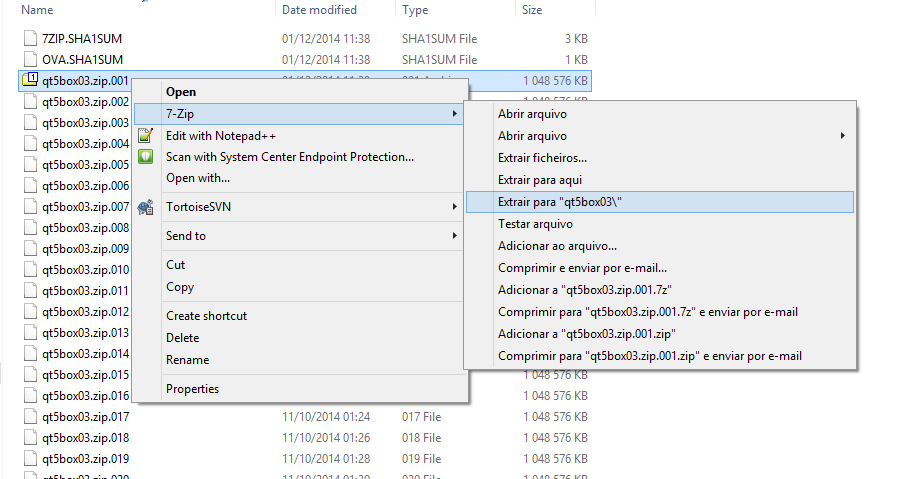The width and height of the screenshot is (906, 479).
Task: Click the qt5box03.zip.003 file icon
Action: tap(31, 122)
